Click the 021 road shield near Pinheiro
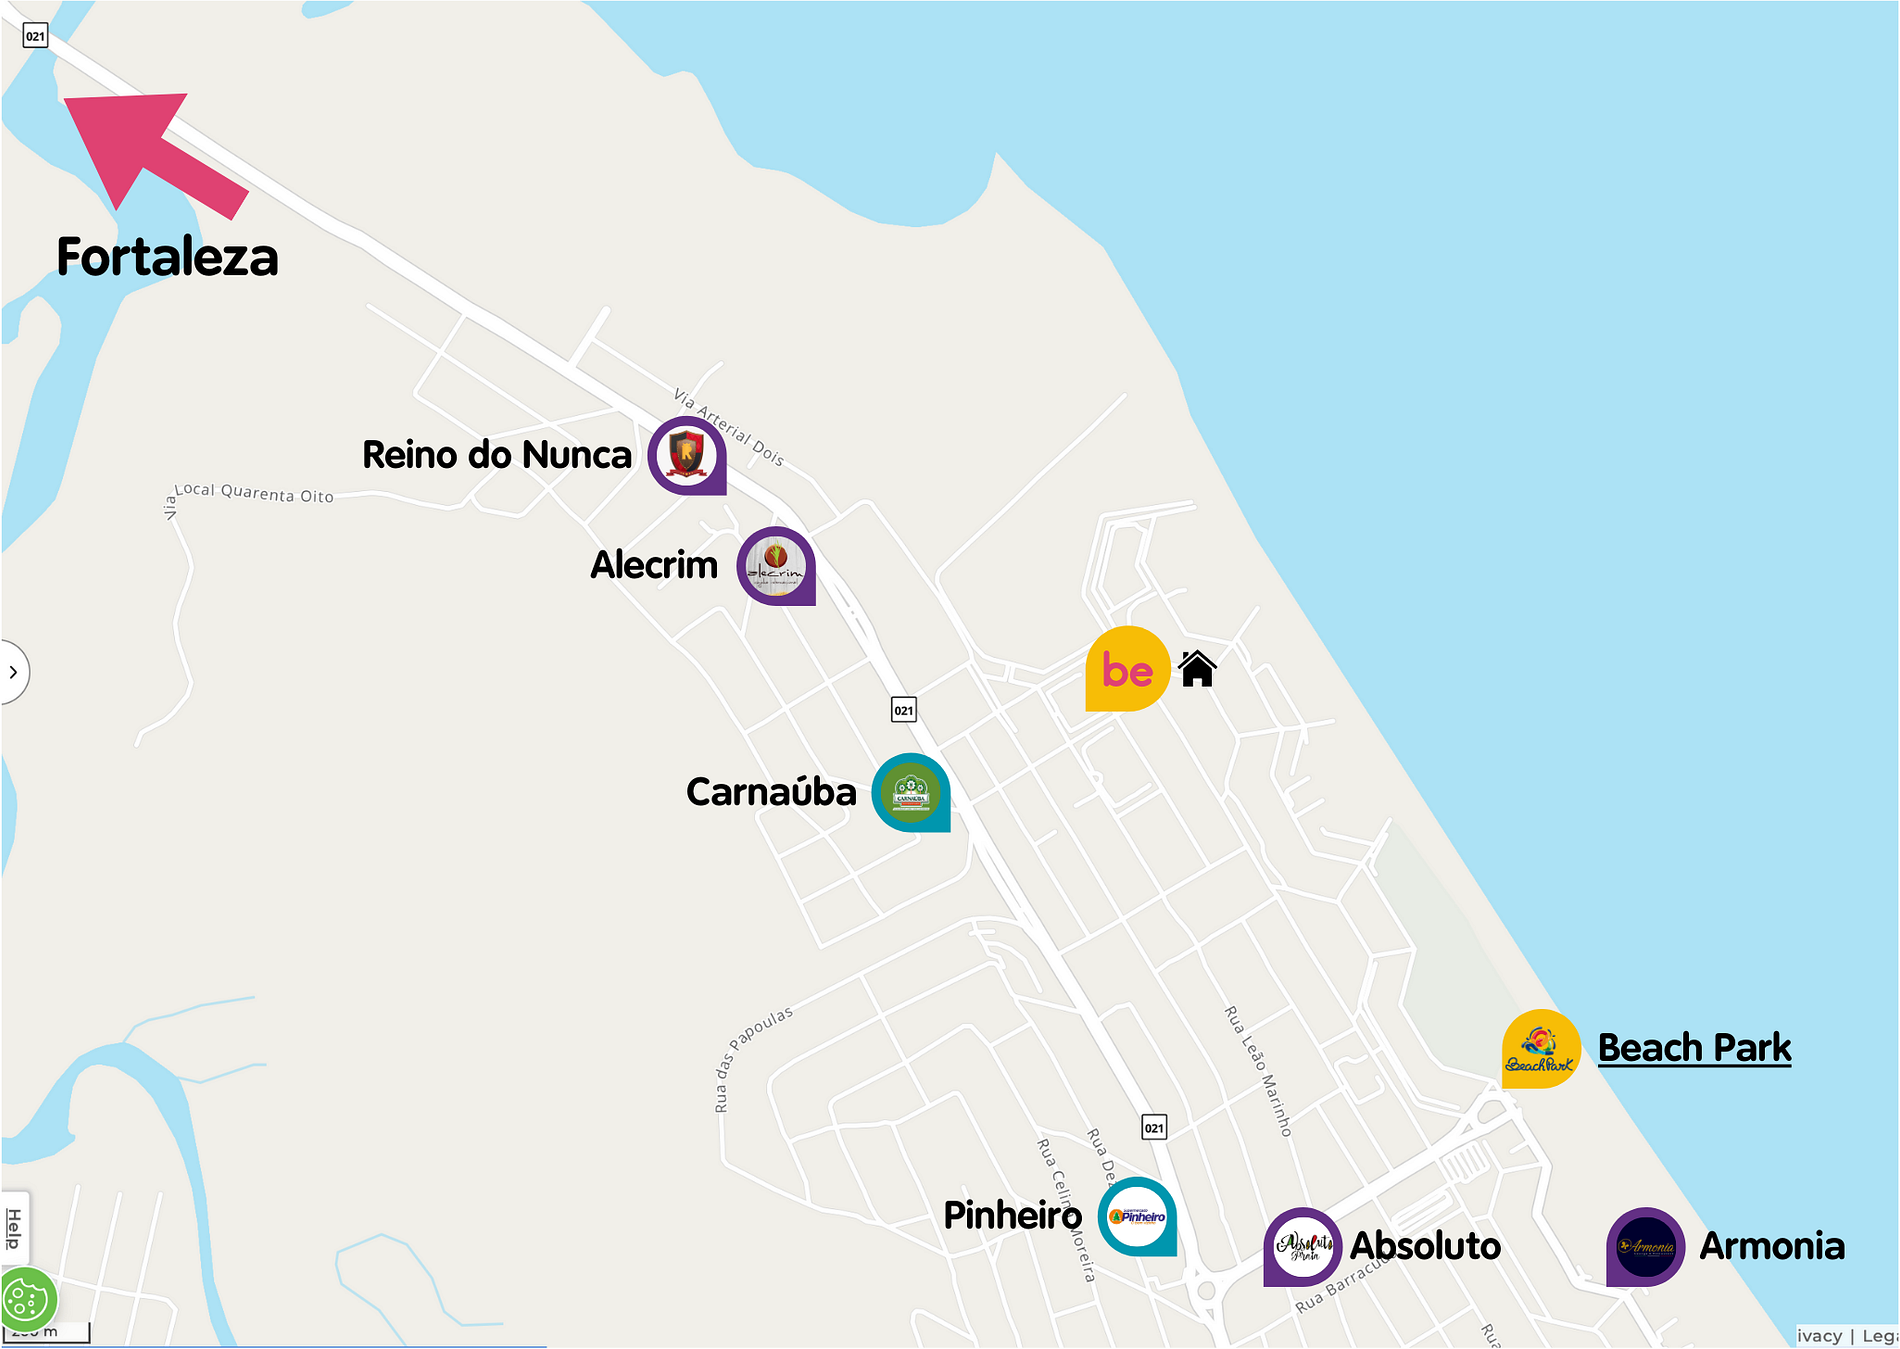 click(x=1154, y=1128)
